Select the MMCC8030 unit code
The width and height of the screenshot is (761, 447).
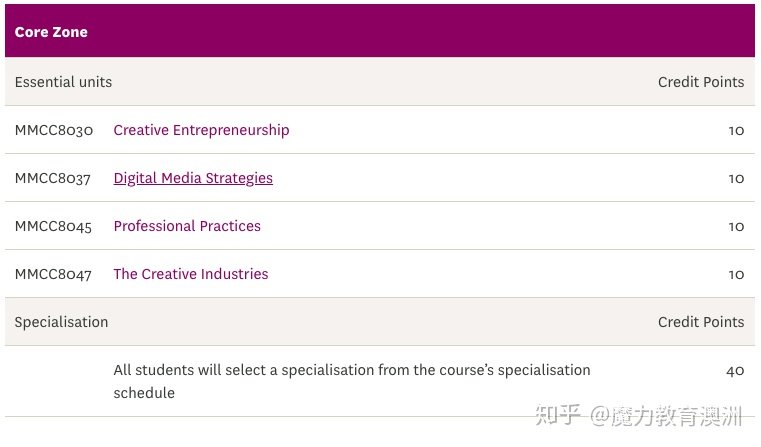pos(54,130)
